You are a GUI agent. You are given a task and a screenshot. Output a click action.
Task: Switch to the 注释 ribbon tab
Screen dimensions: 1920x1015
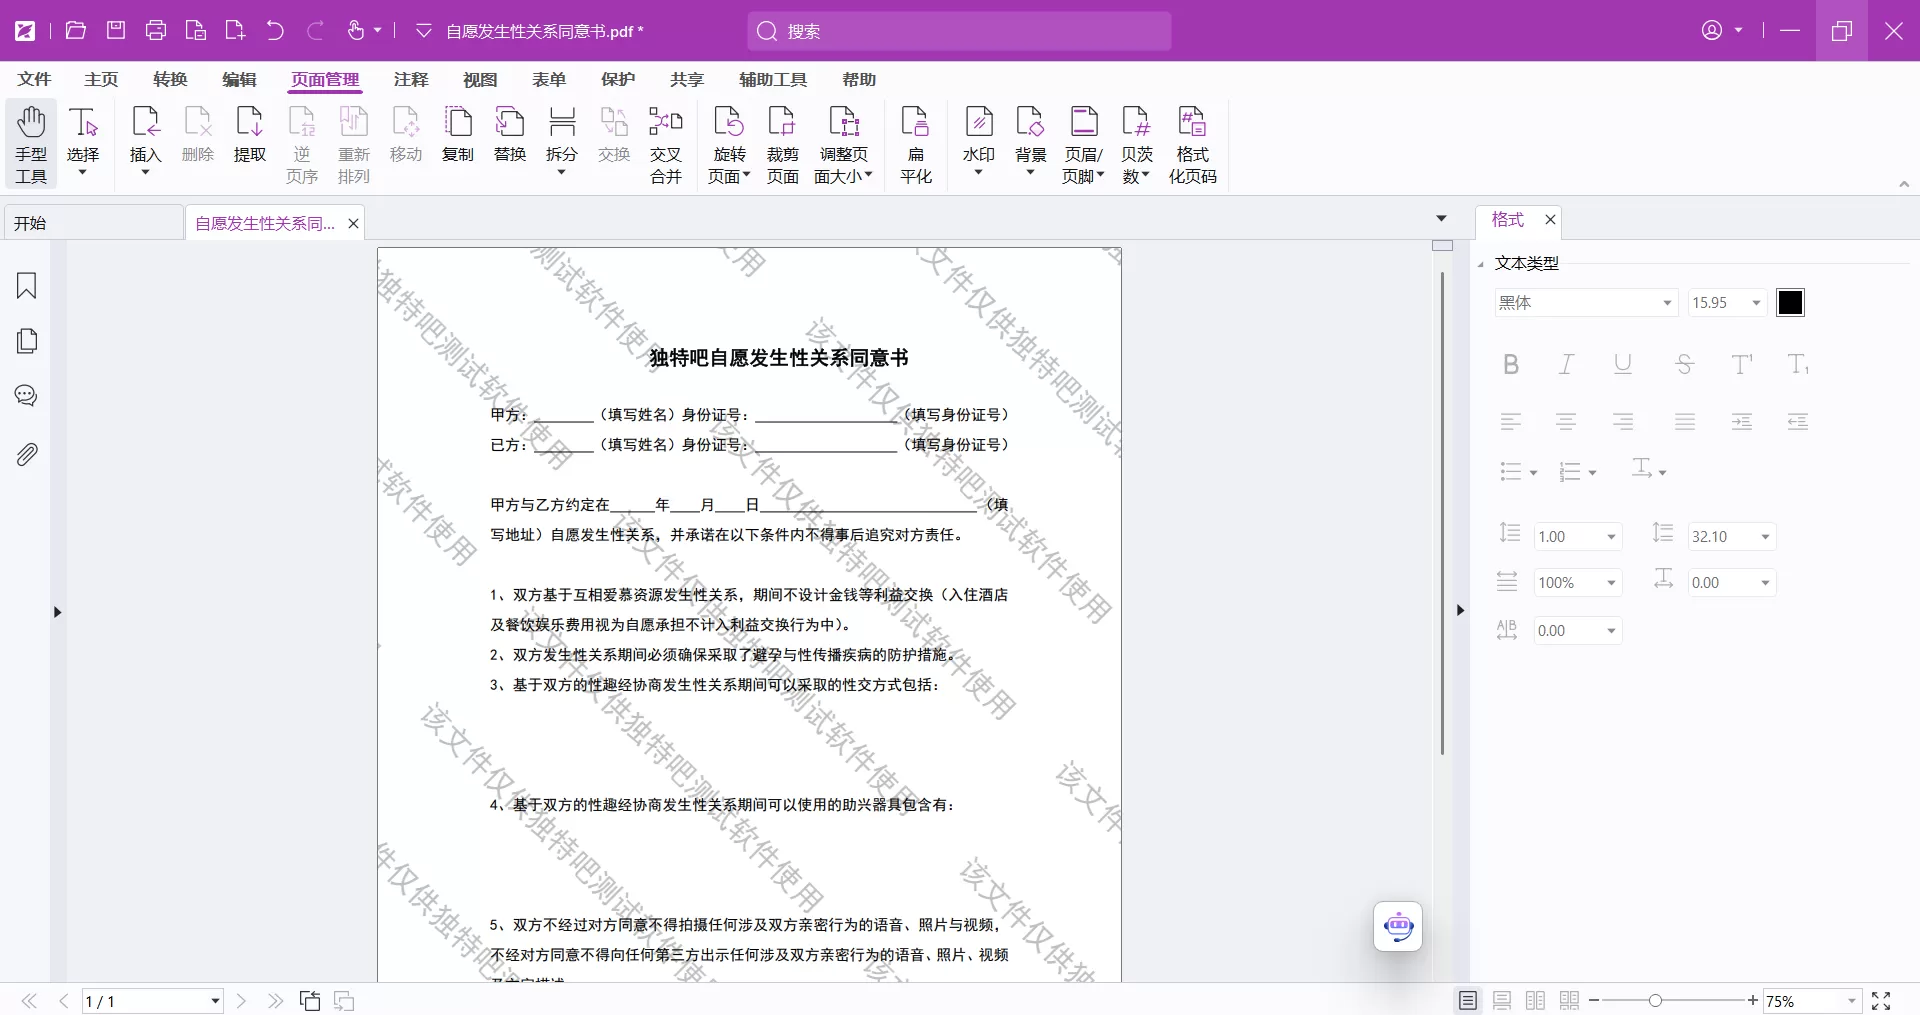point(410,80)
